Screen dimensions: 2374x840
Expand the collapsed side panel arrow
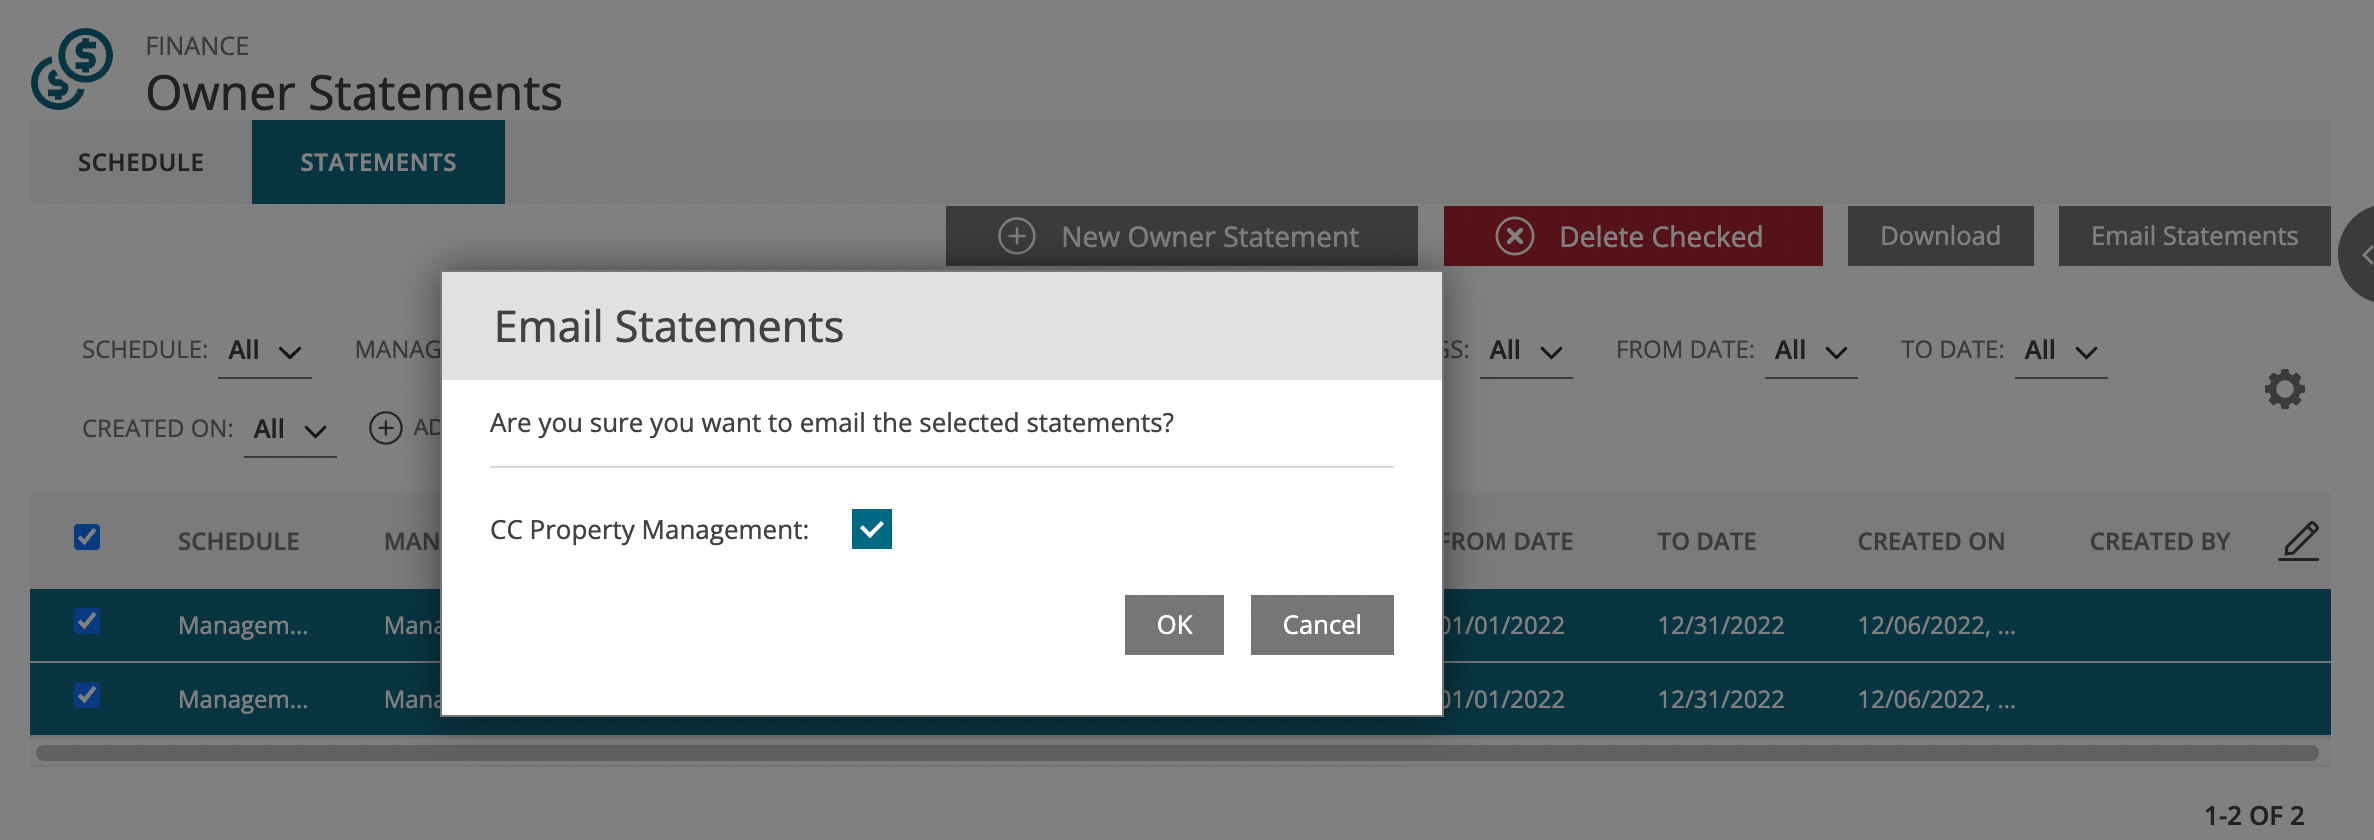(2360, 255)
